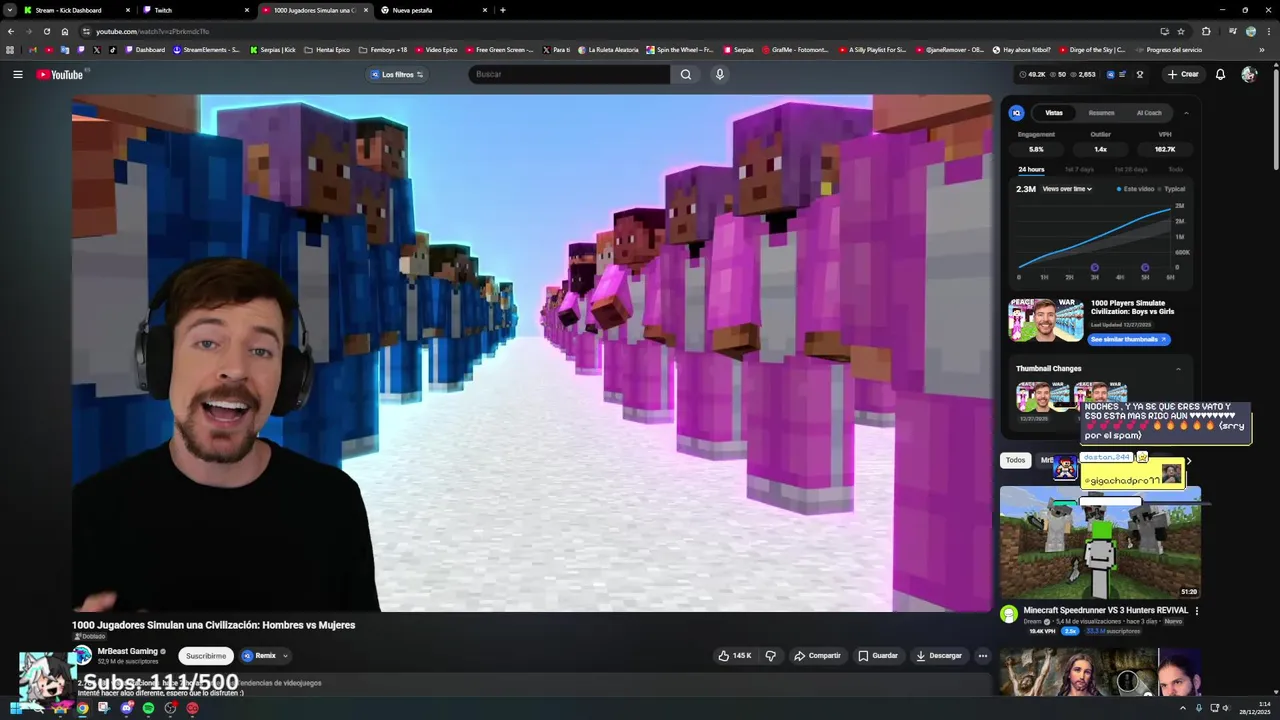The height and width of the screenshot is (720, 1280).
Task: Open YouTube notifications bell
Action: [1220, 74]
